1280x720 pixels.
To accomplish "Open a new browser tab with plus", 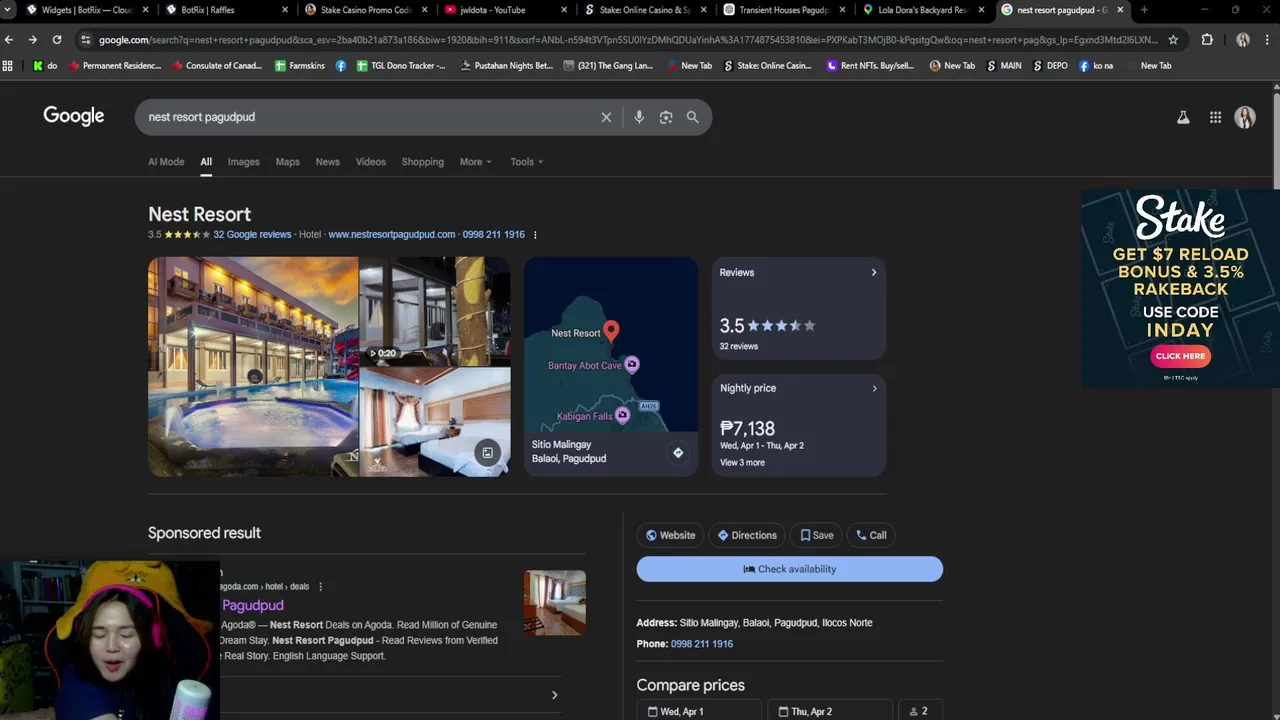I will pos(1144,10).
